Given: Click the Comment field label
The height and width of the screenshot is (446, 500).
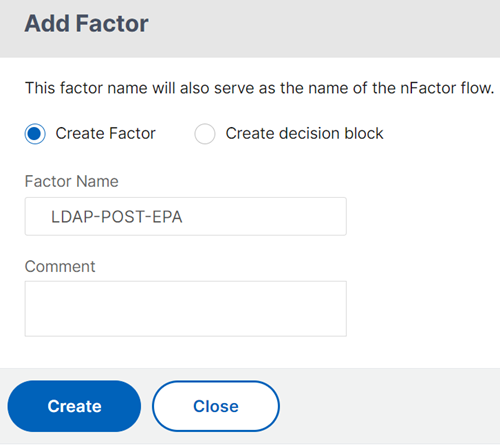Looking at the screenshot, I should 60,266.
